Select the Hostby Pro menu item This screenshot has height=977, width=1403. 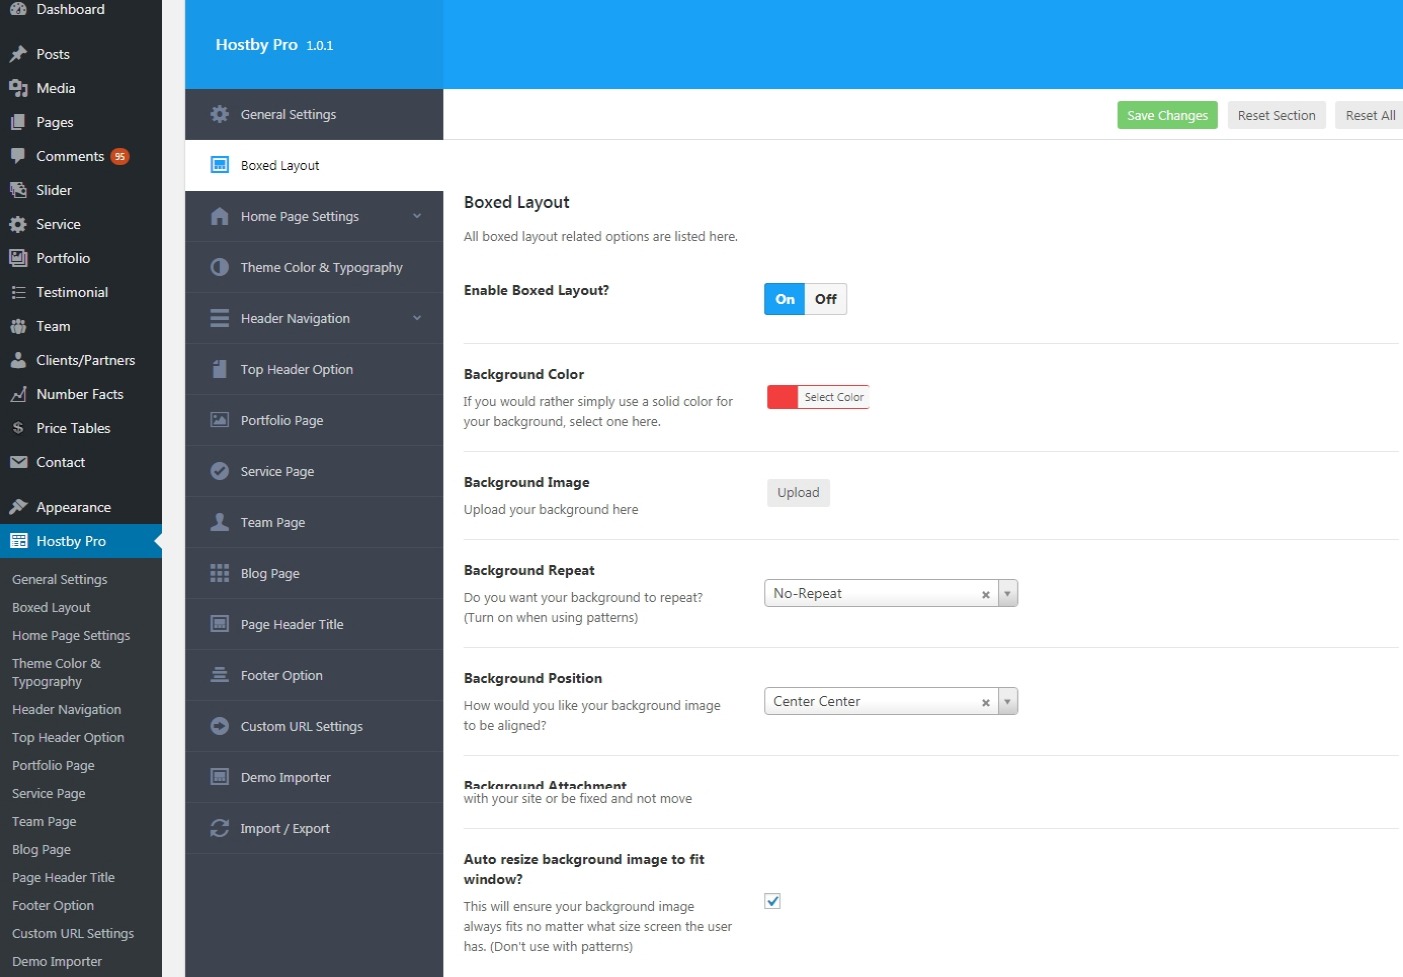point(80,541)
